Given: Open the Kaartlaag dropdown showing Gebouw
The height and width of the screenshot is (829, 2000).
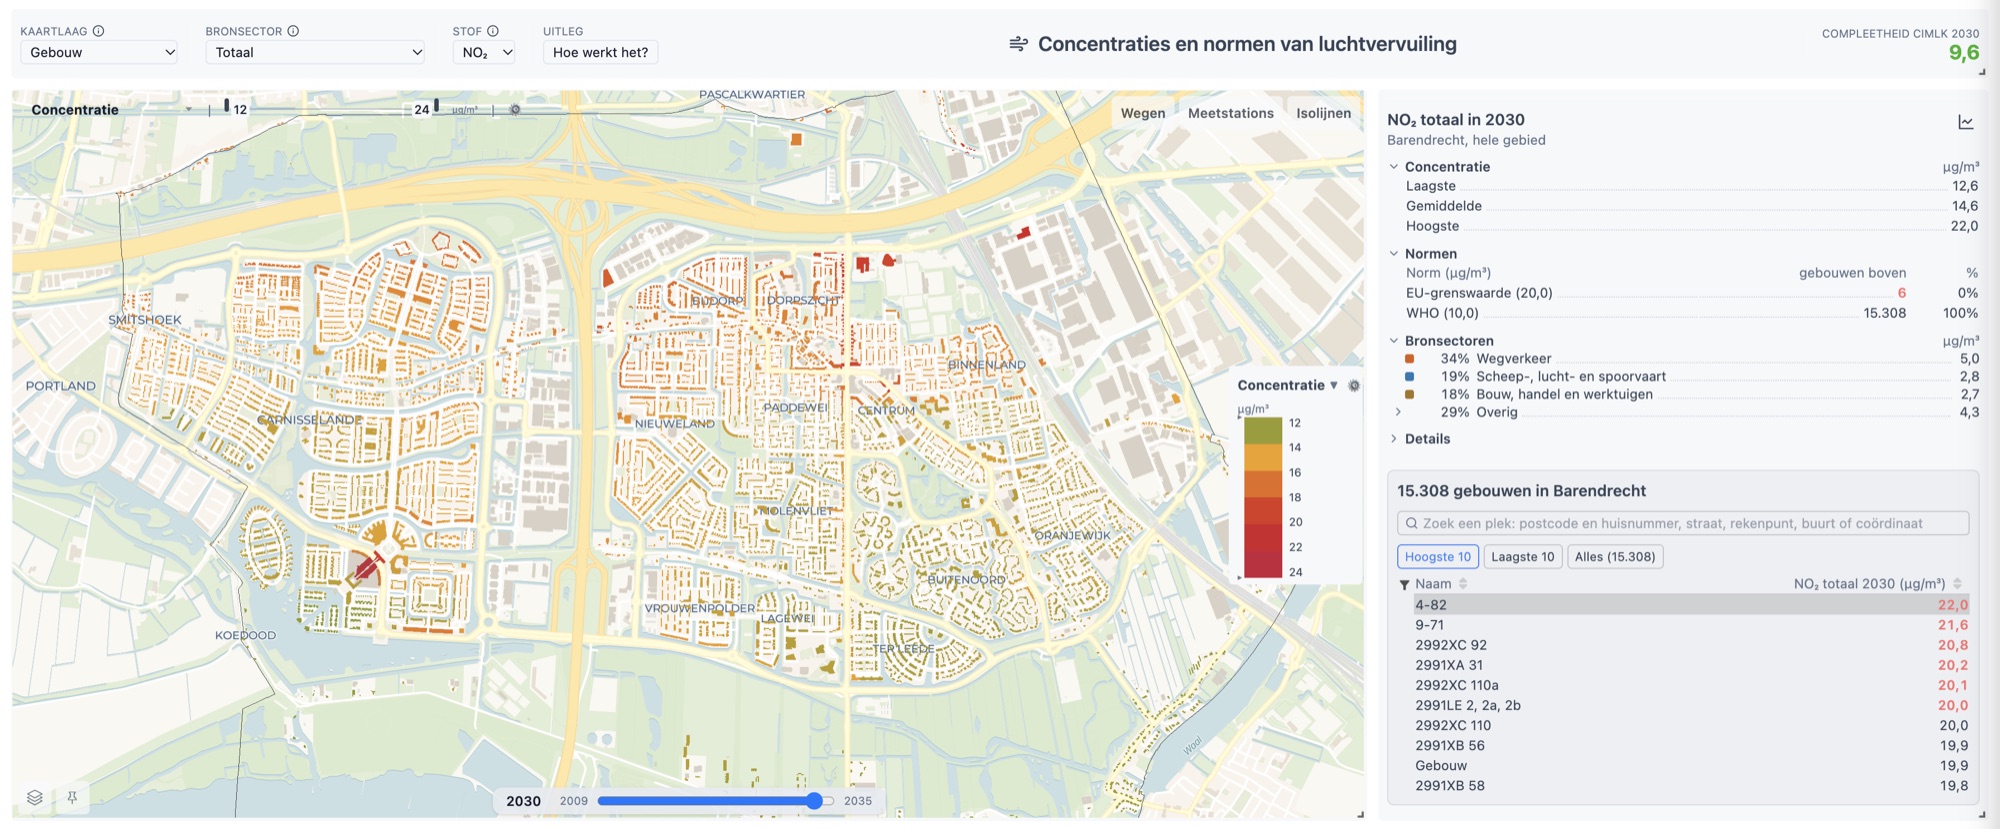Looking at the screenshot, I should click(x=99, y=52).
